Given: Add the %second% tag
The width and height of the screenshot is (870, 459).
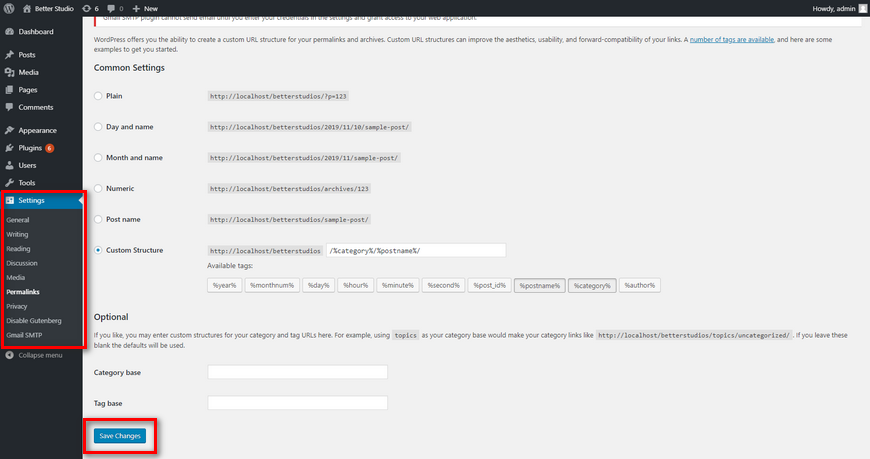Looking at the screenshot, I should click(x=444, y=285).
